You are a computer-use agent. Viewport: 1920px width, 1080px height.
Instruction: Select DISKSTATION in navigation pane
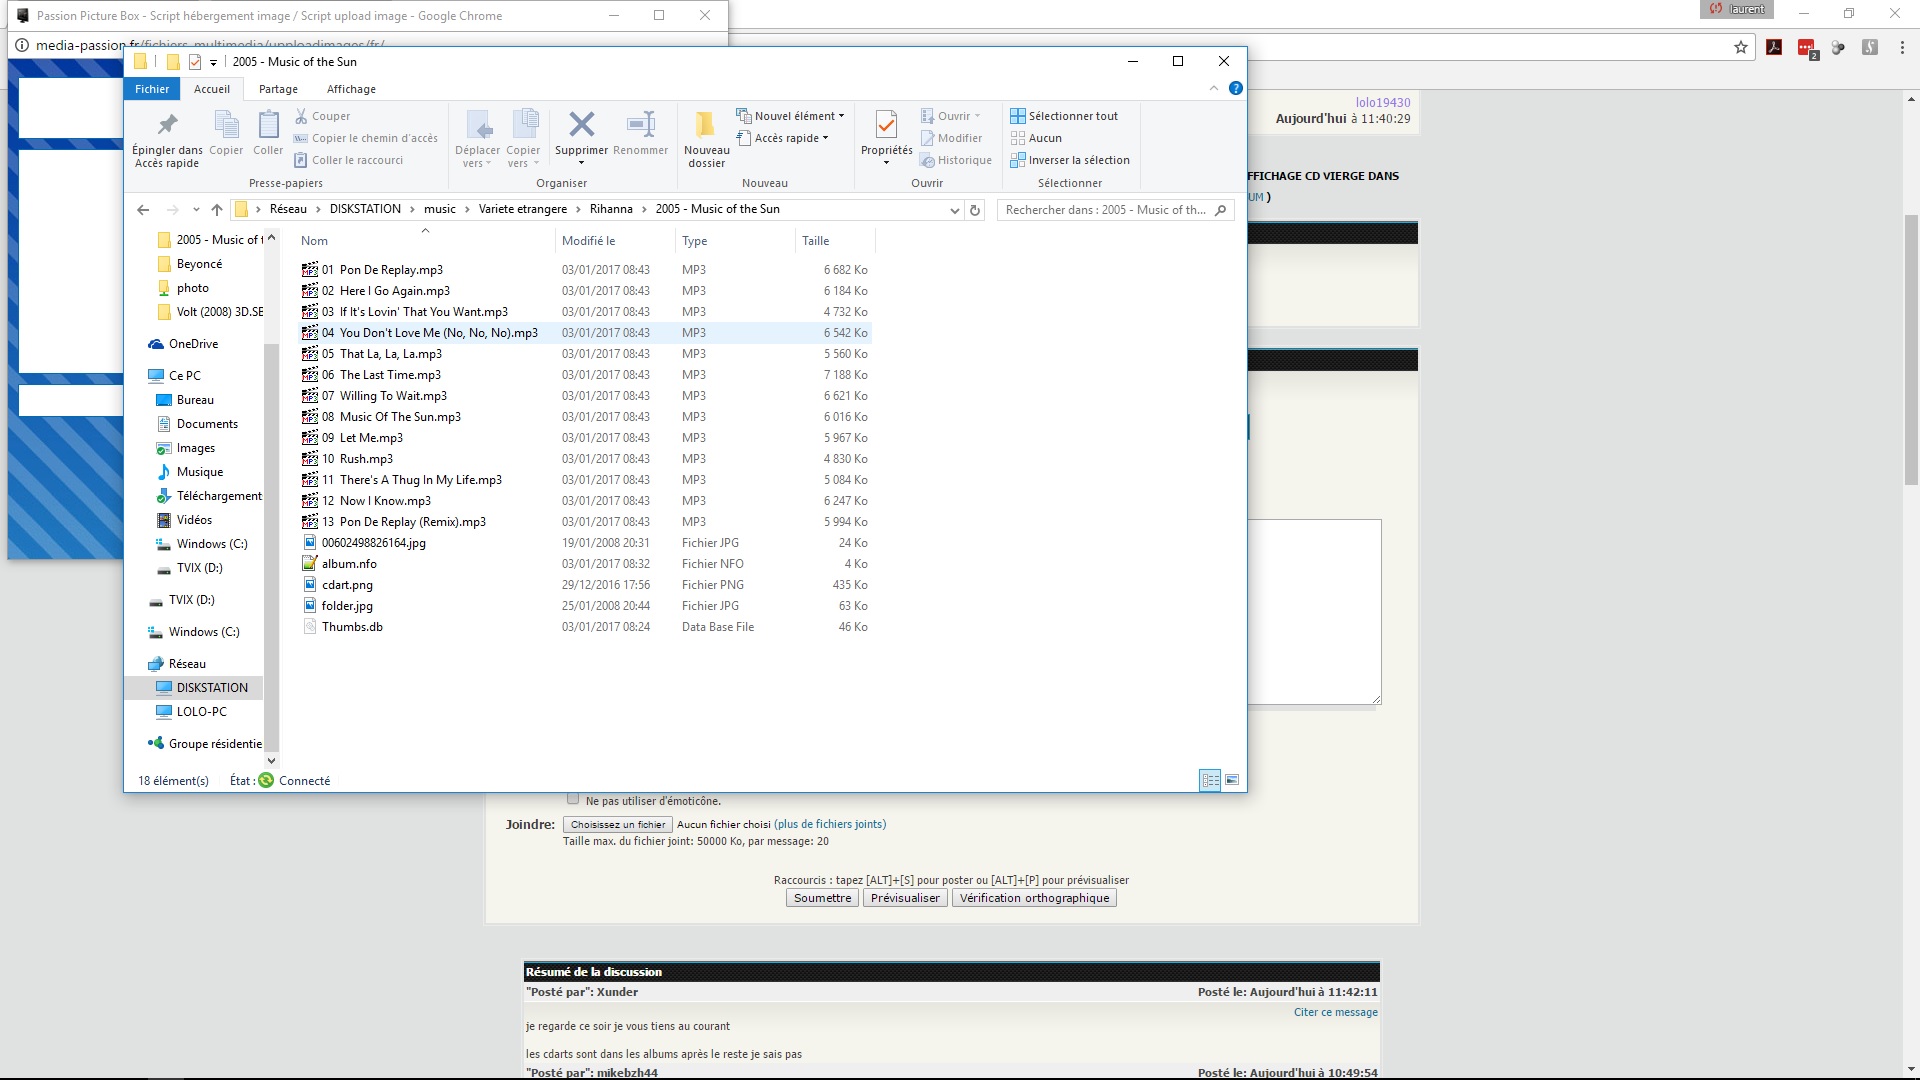pos(202,688)
